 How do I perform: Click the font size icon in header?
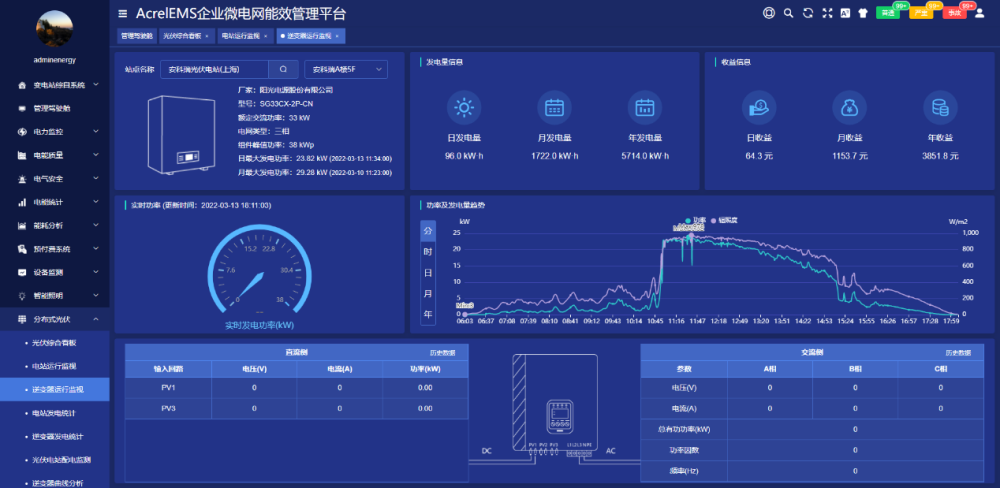click(x=843, y=13)
